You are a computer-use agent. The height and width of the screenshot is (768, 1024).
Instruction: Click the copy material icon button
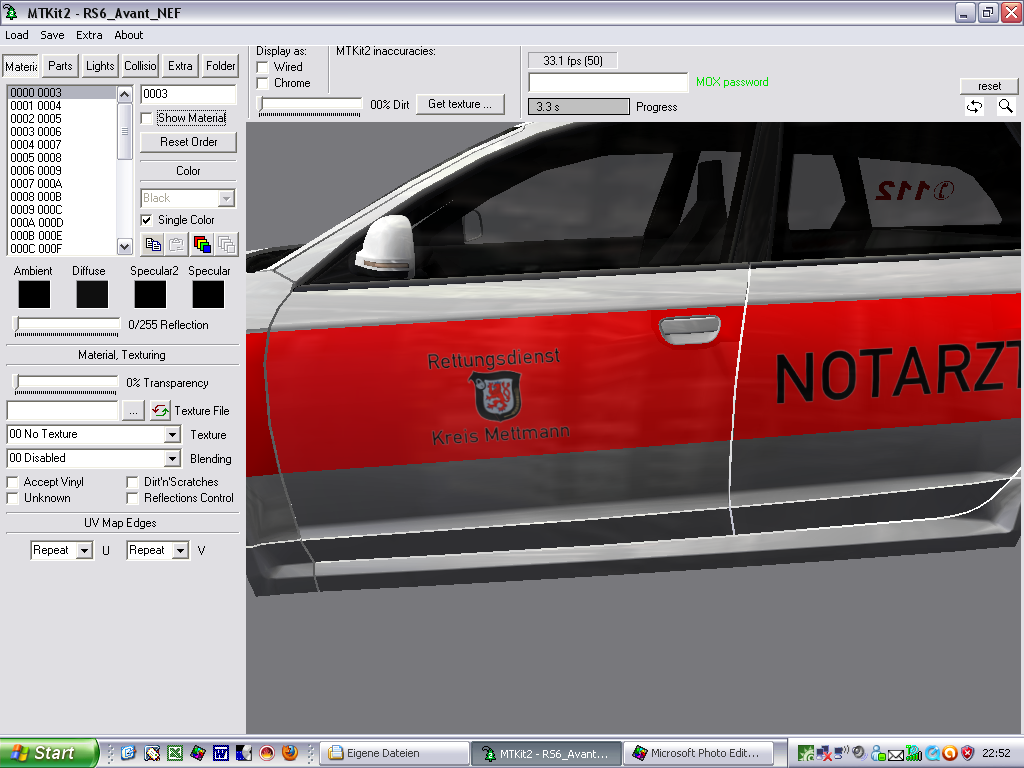pos(153,244)
